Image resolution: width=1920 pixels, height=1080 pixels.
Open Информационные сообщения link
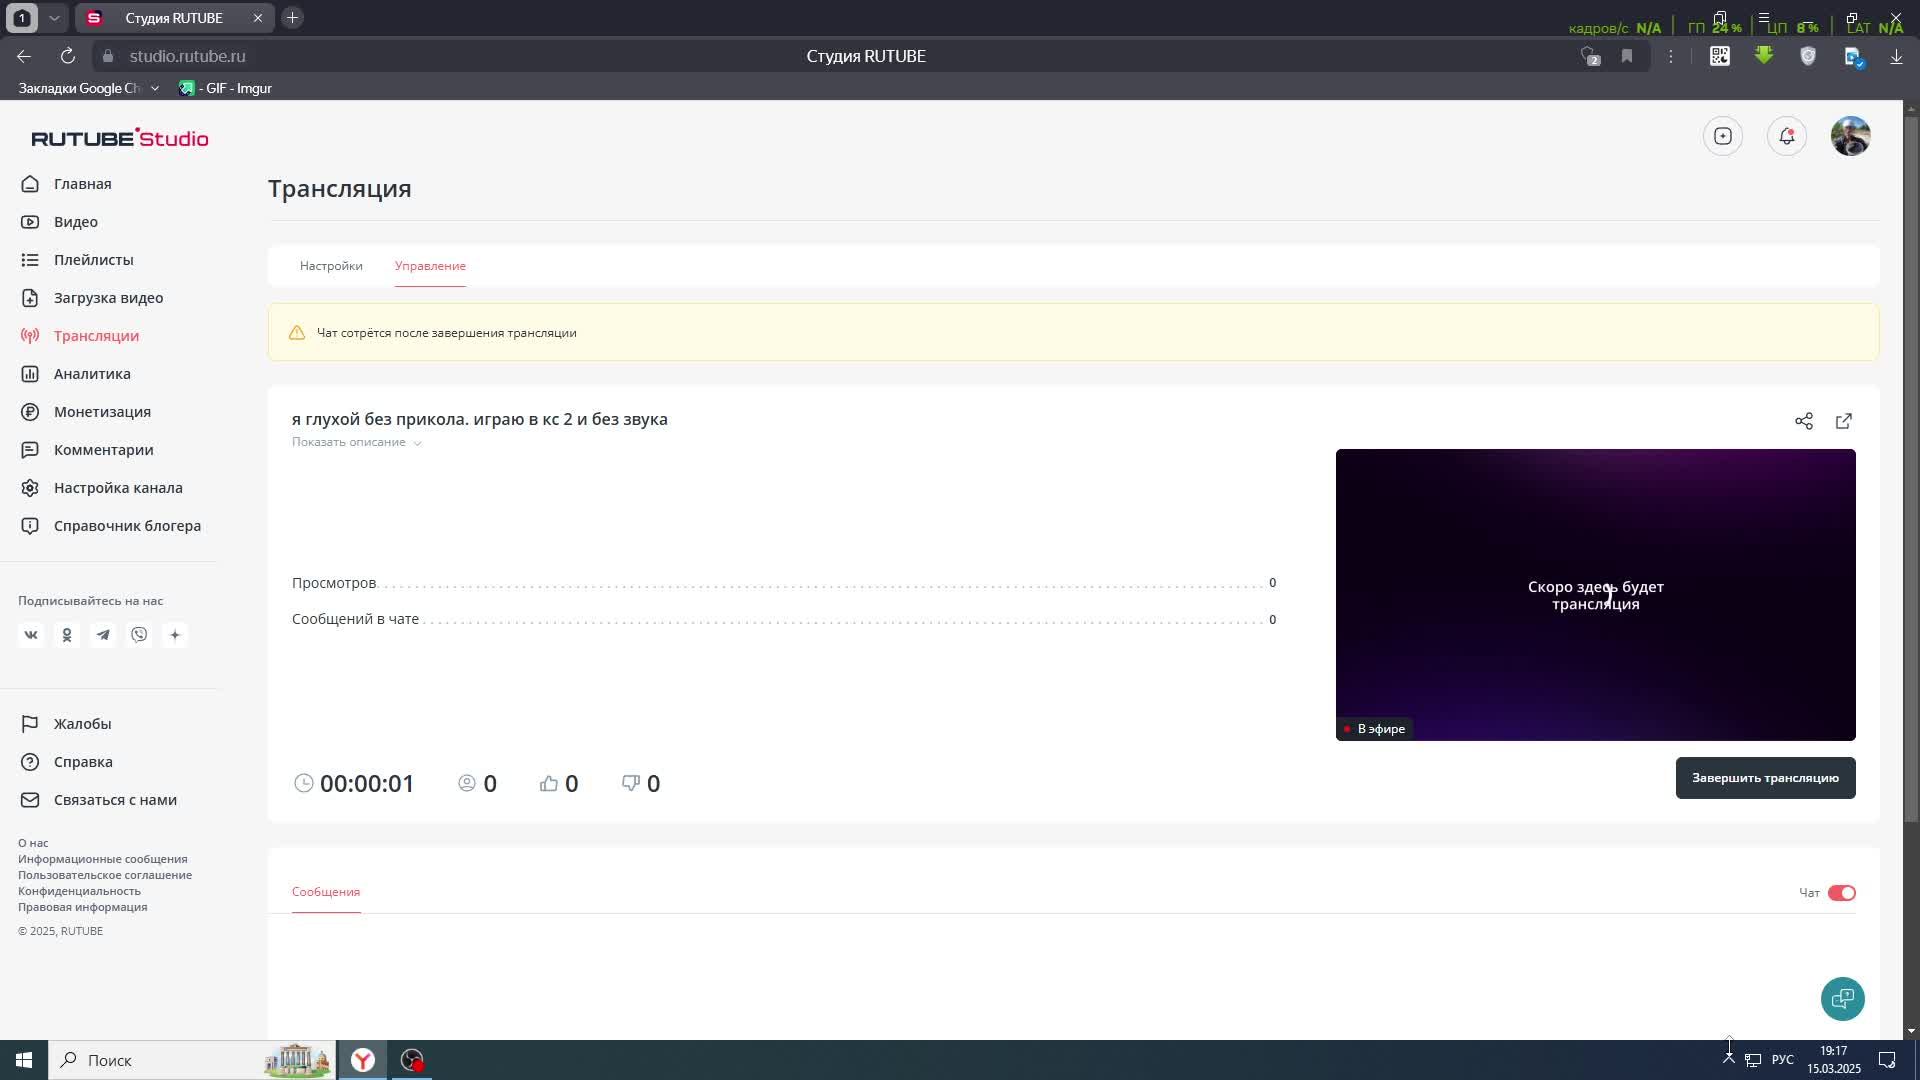tap(102, 859)
